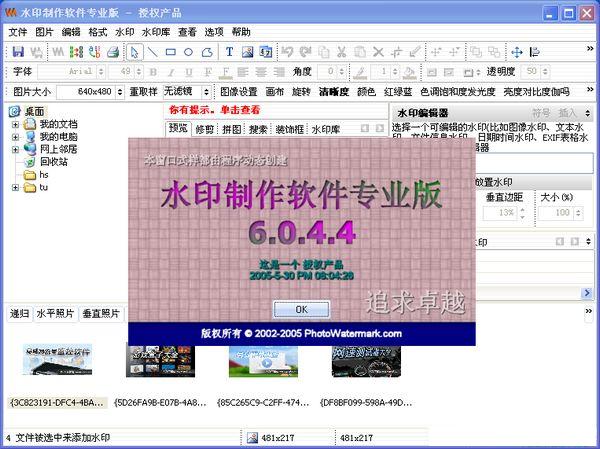600x449 pixels.
Task: Open the 文件 menu
Action: click(x=17, y=32)
